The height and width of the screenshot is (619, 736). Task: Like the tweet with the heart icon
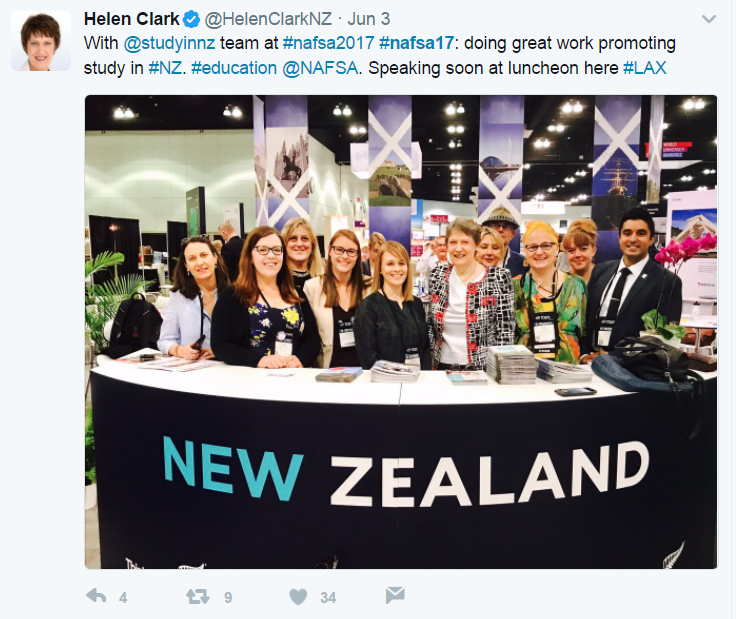click(298, 597)
